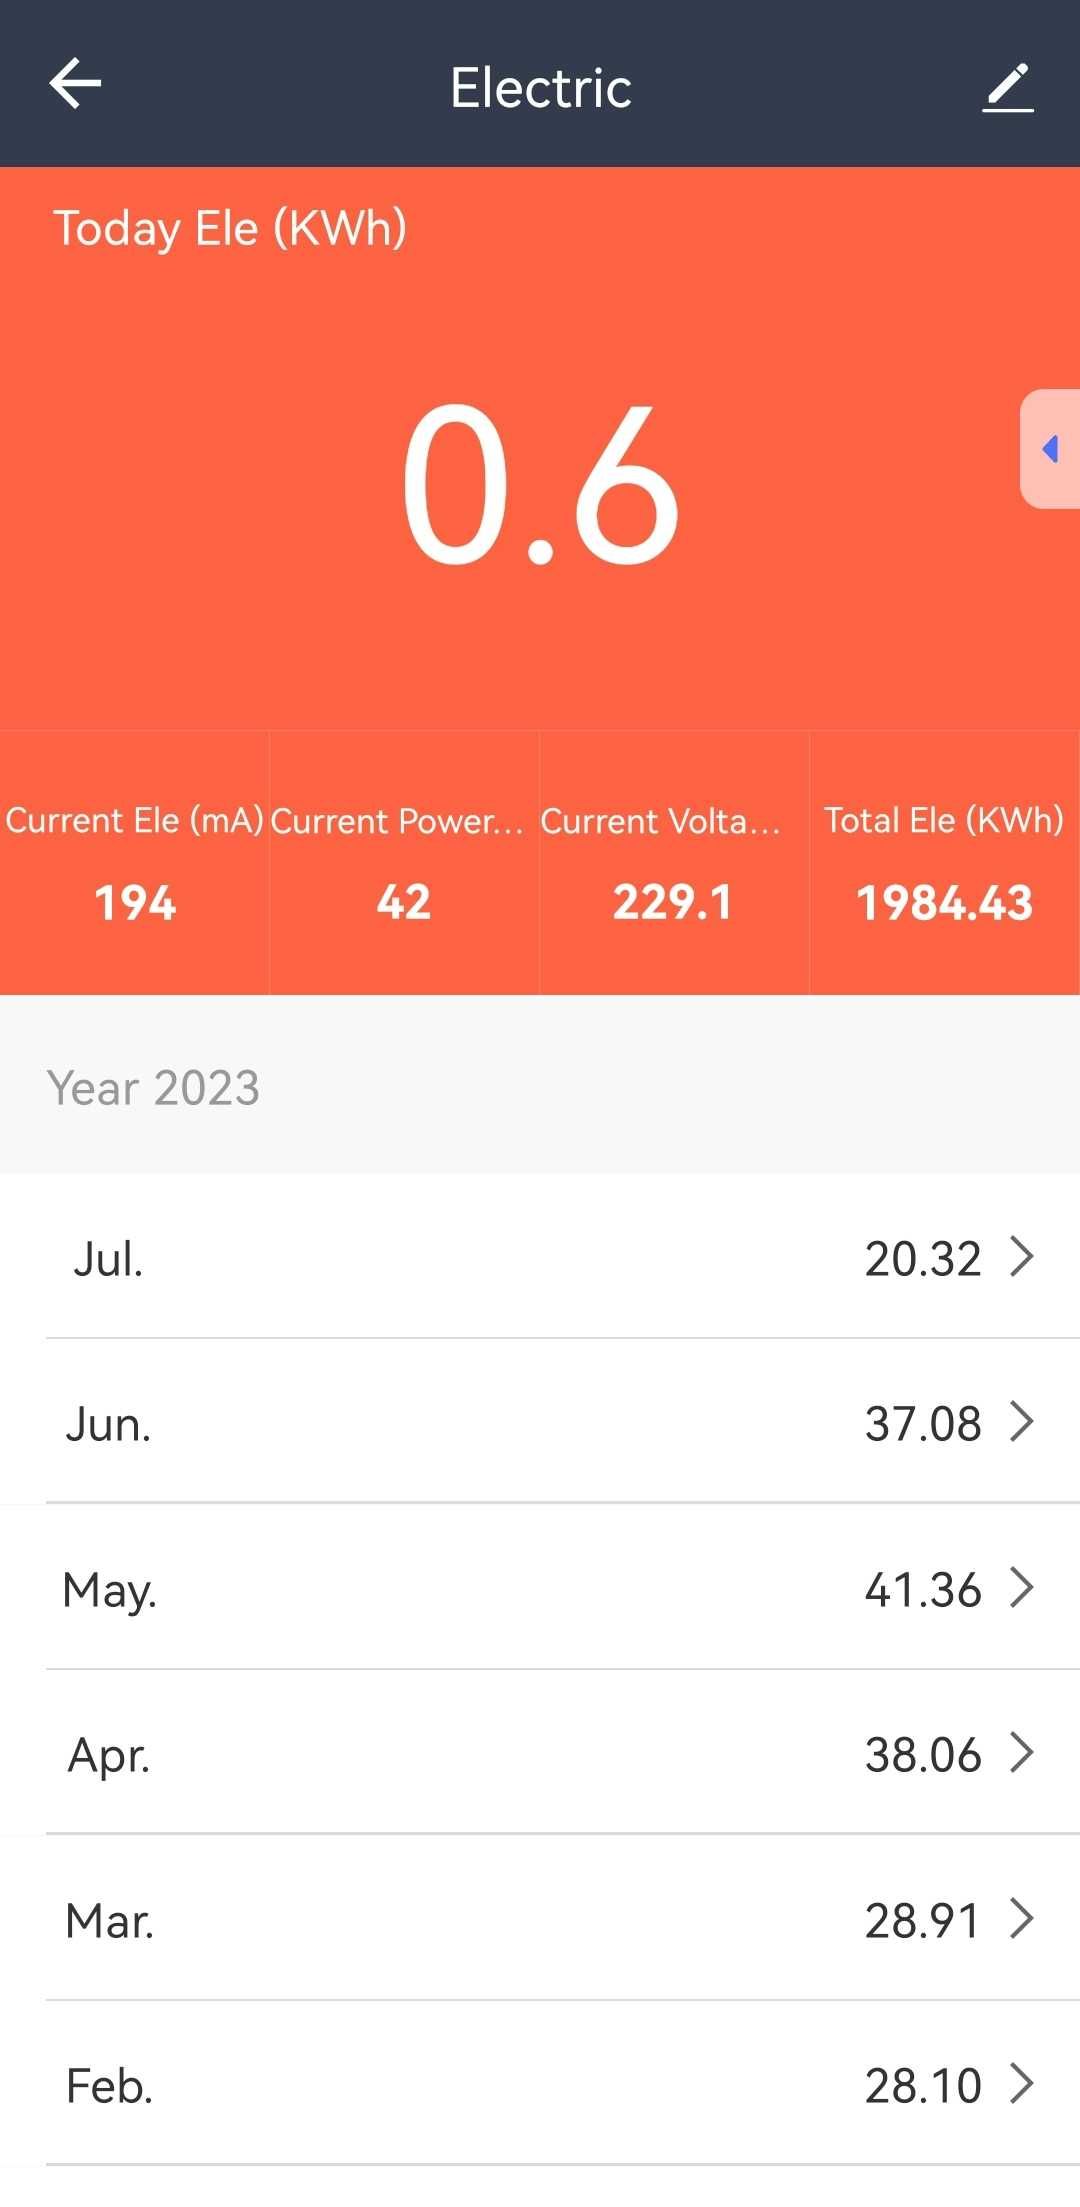The width and height of the screenshot is (1080, 2207).
Task: Expand June details chevron
Action: coord(1021,1421)
